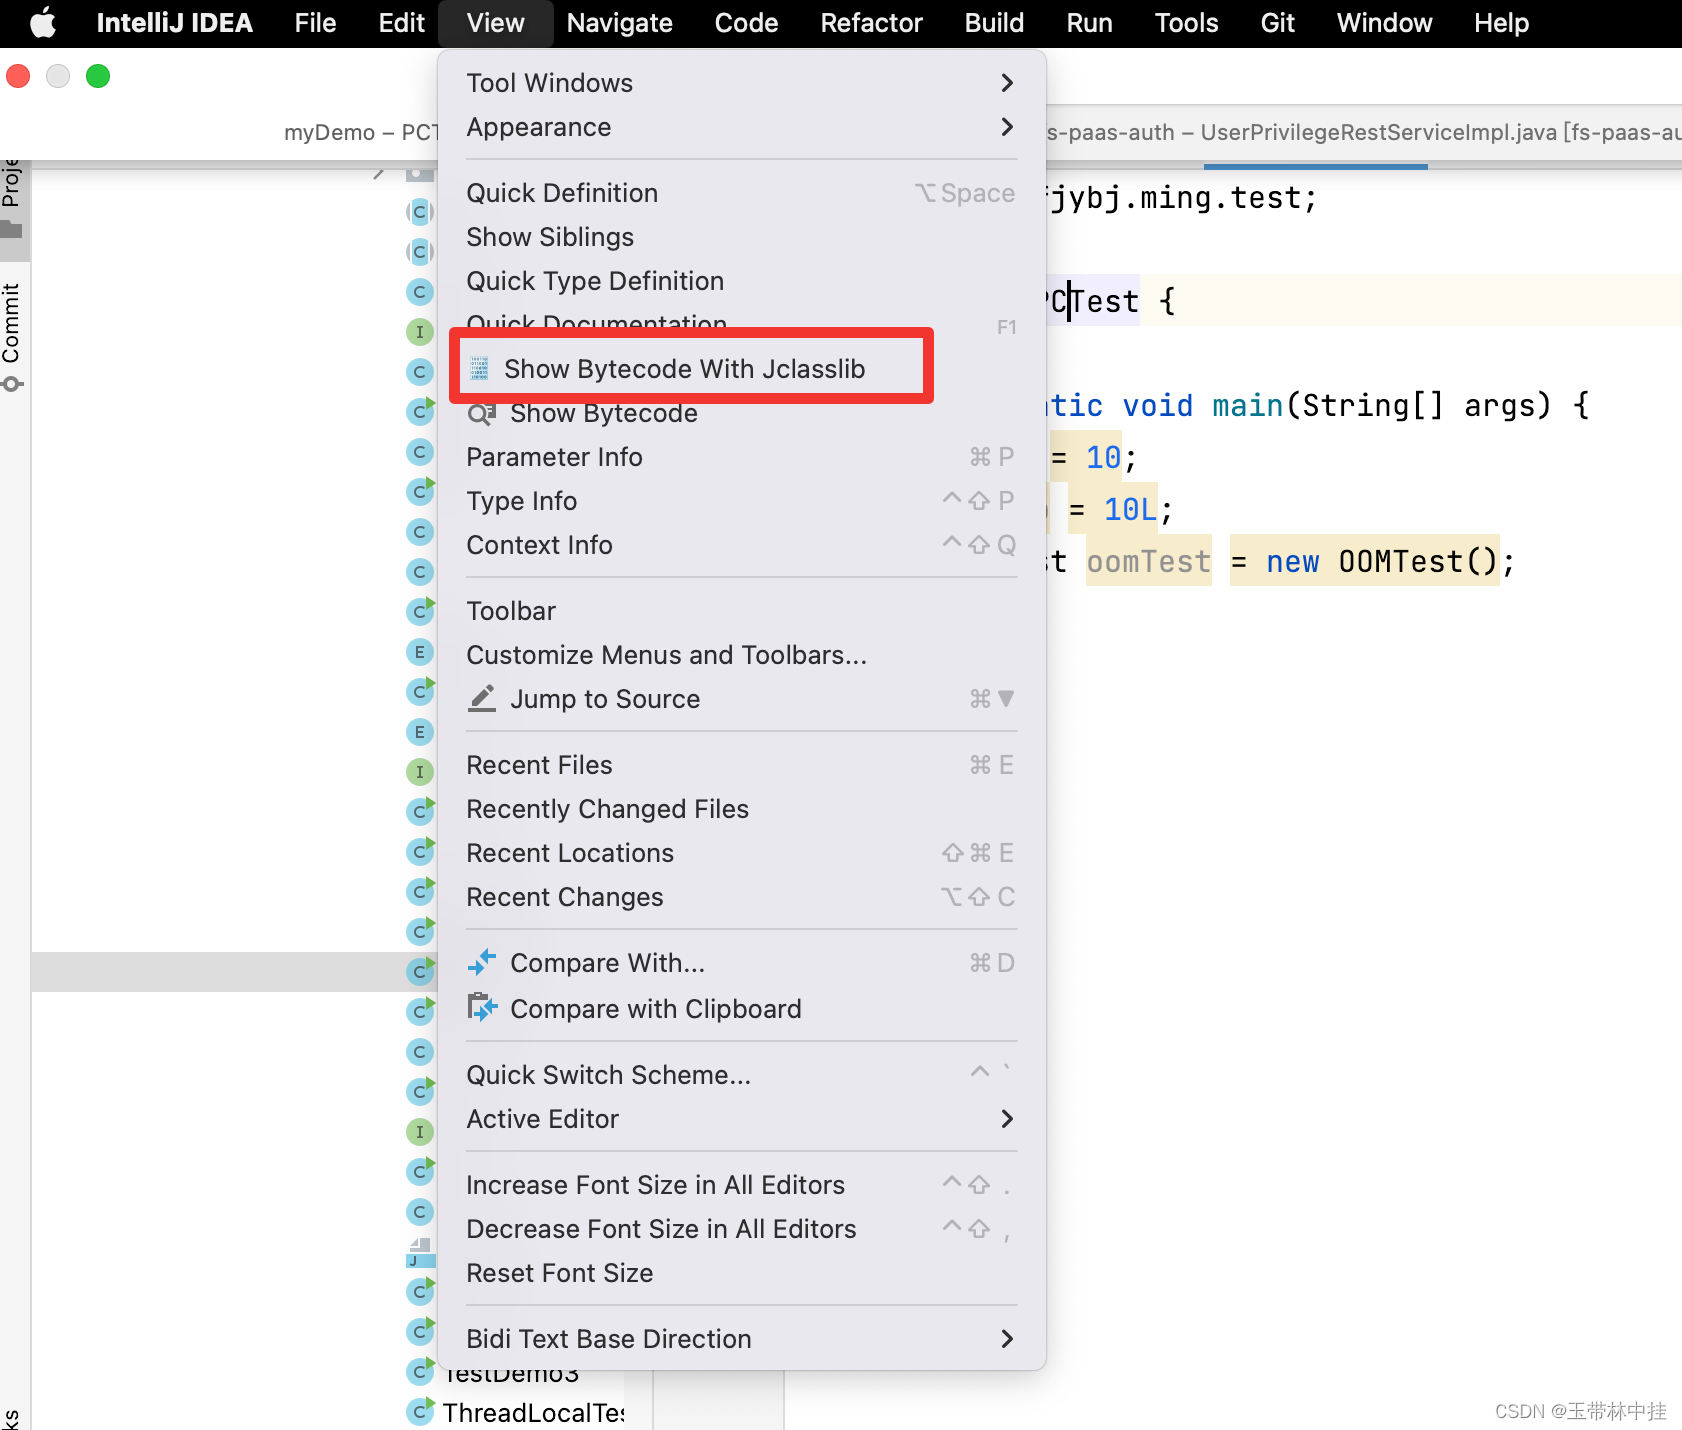
Task: Choose Context Info
Action: tap(741, 545)
